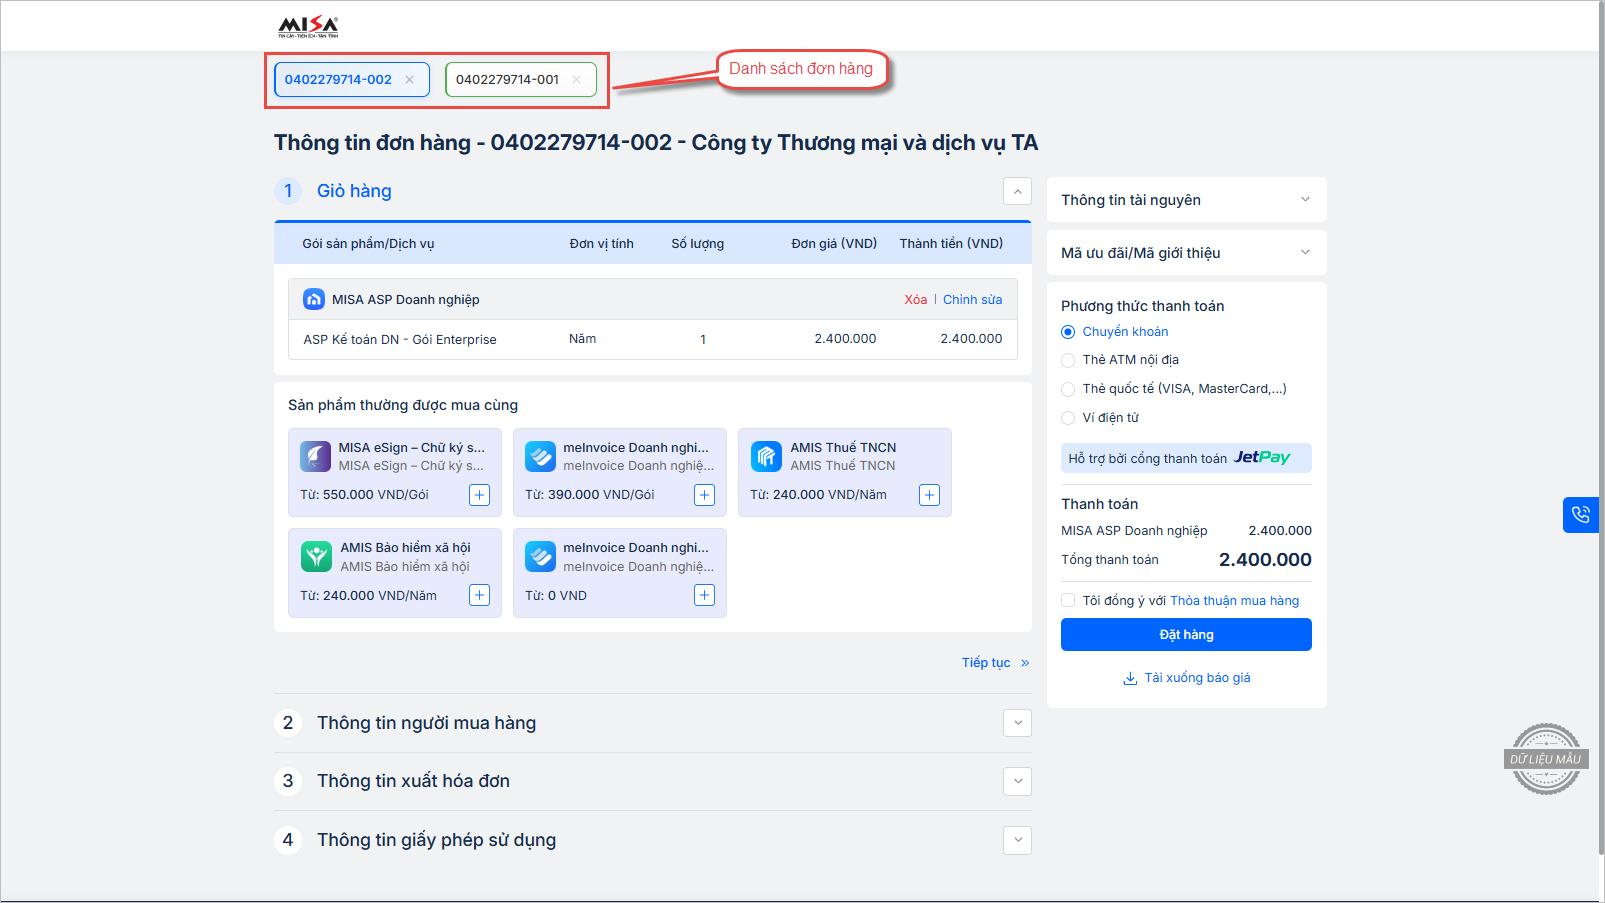This screenshot has width=1605, height=903.
Task: Click the Đặt hàng button
Action: [x=1186, y=635]
